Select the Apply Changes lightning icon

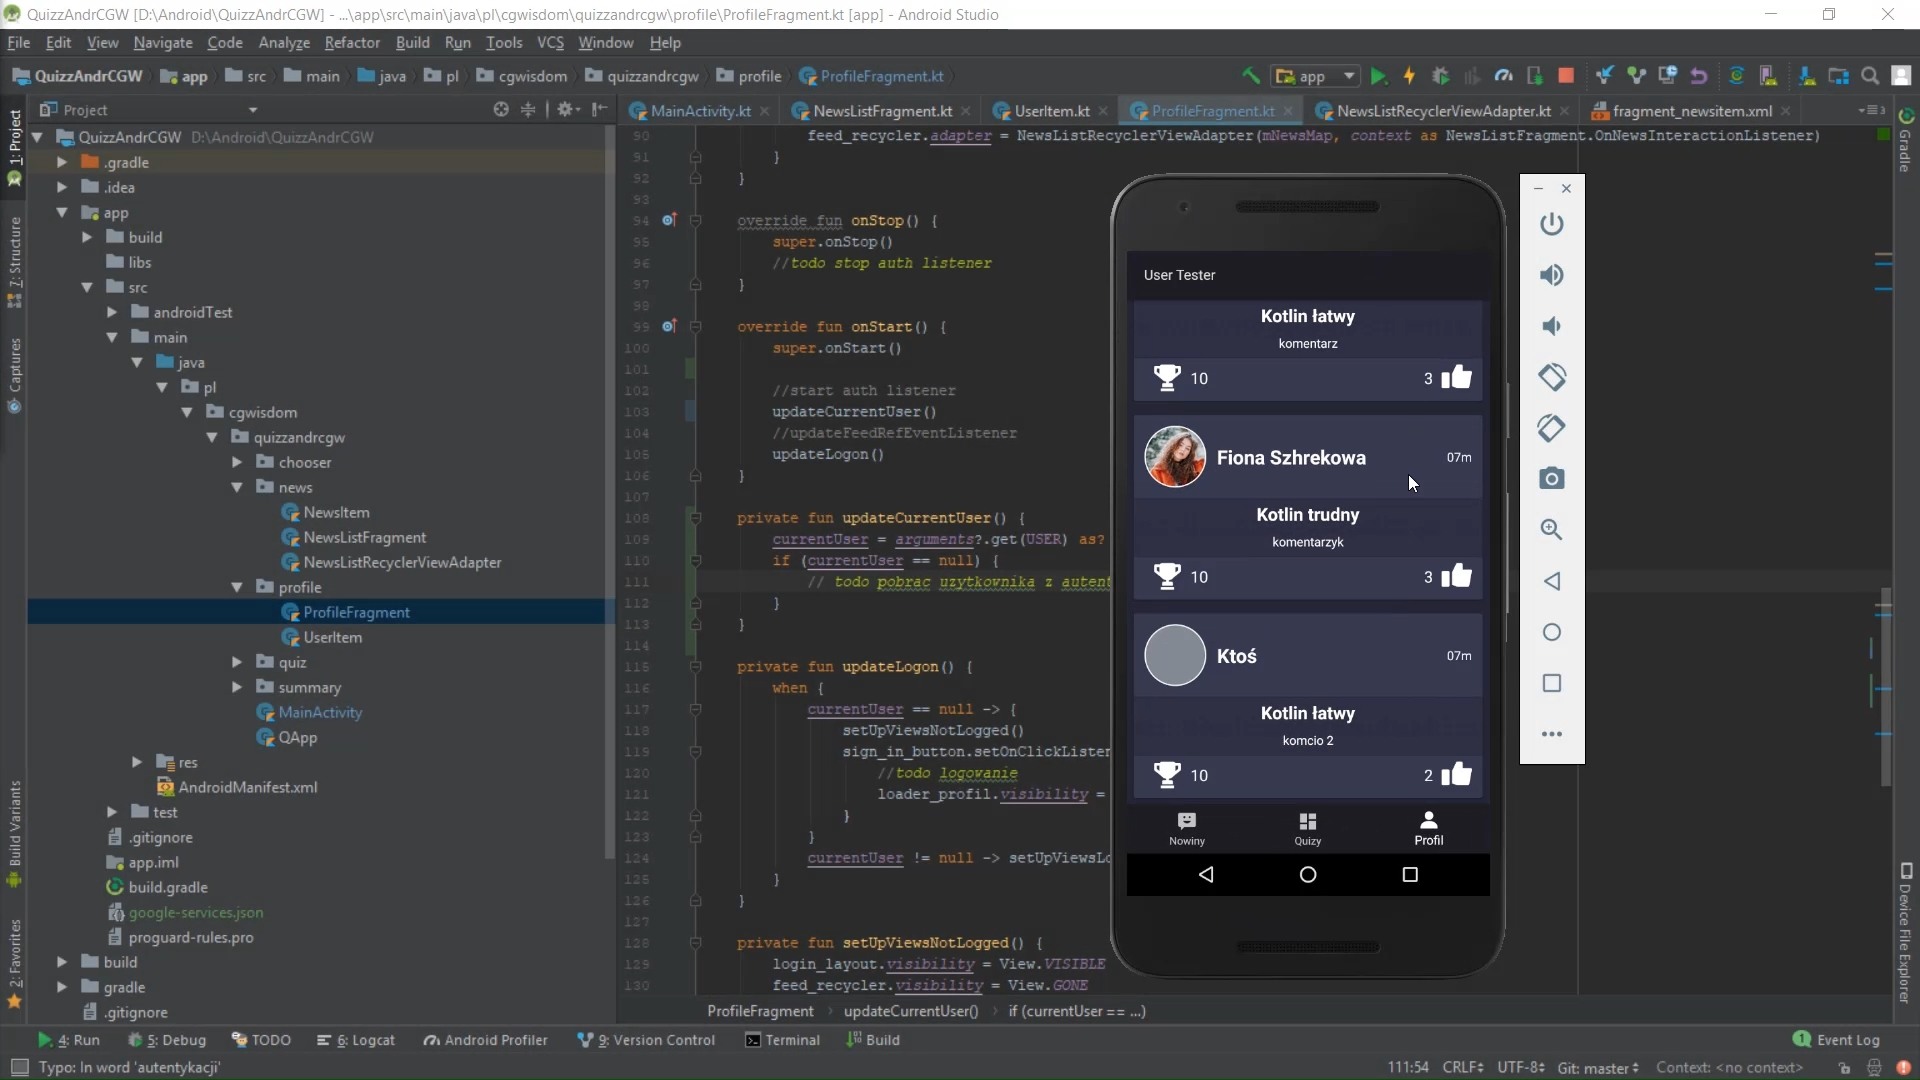(x=1410, y=76)
